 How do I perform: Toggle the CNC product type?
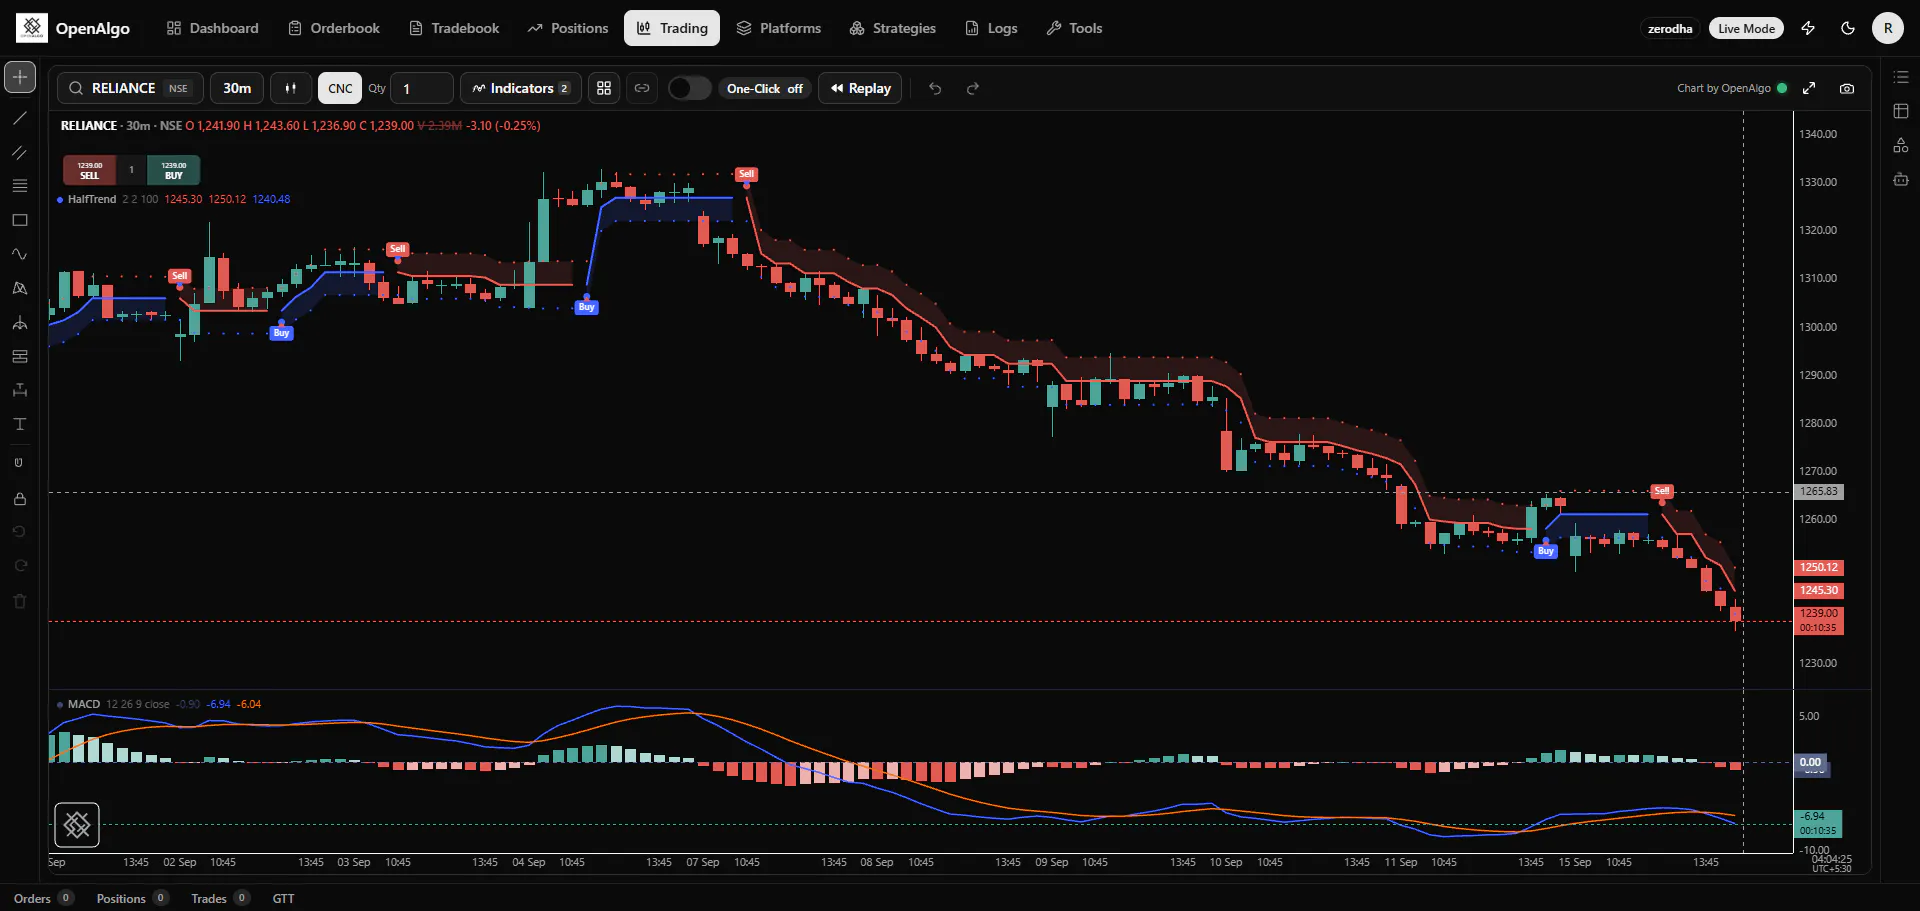[340, 88]
